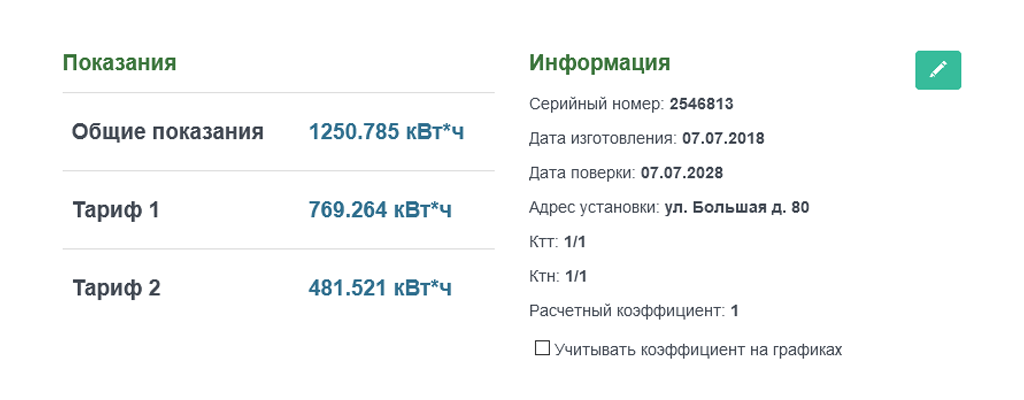Click the address value "ул. Большая д. 80"
Image resolution: width=1024 pixels, height=400 pixels.
(x=736, y=208)
